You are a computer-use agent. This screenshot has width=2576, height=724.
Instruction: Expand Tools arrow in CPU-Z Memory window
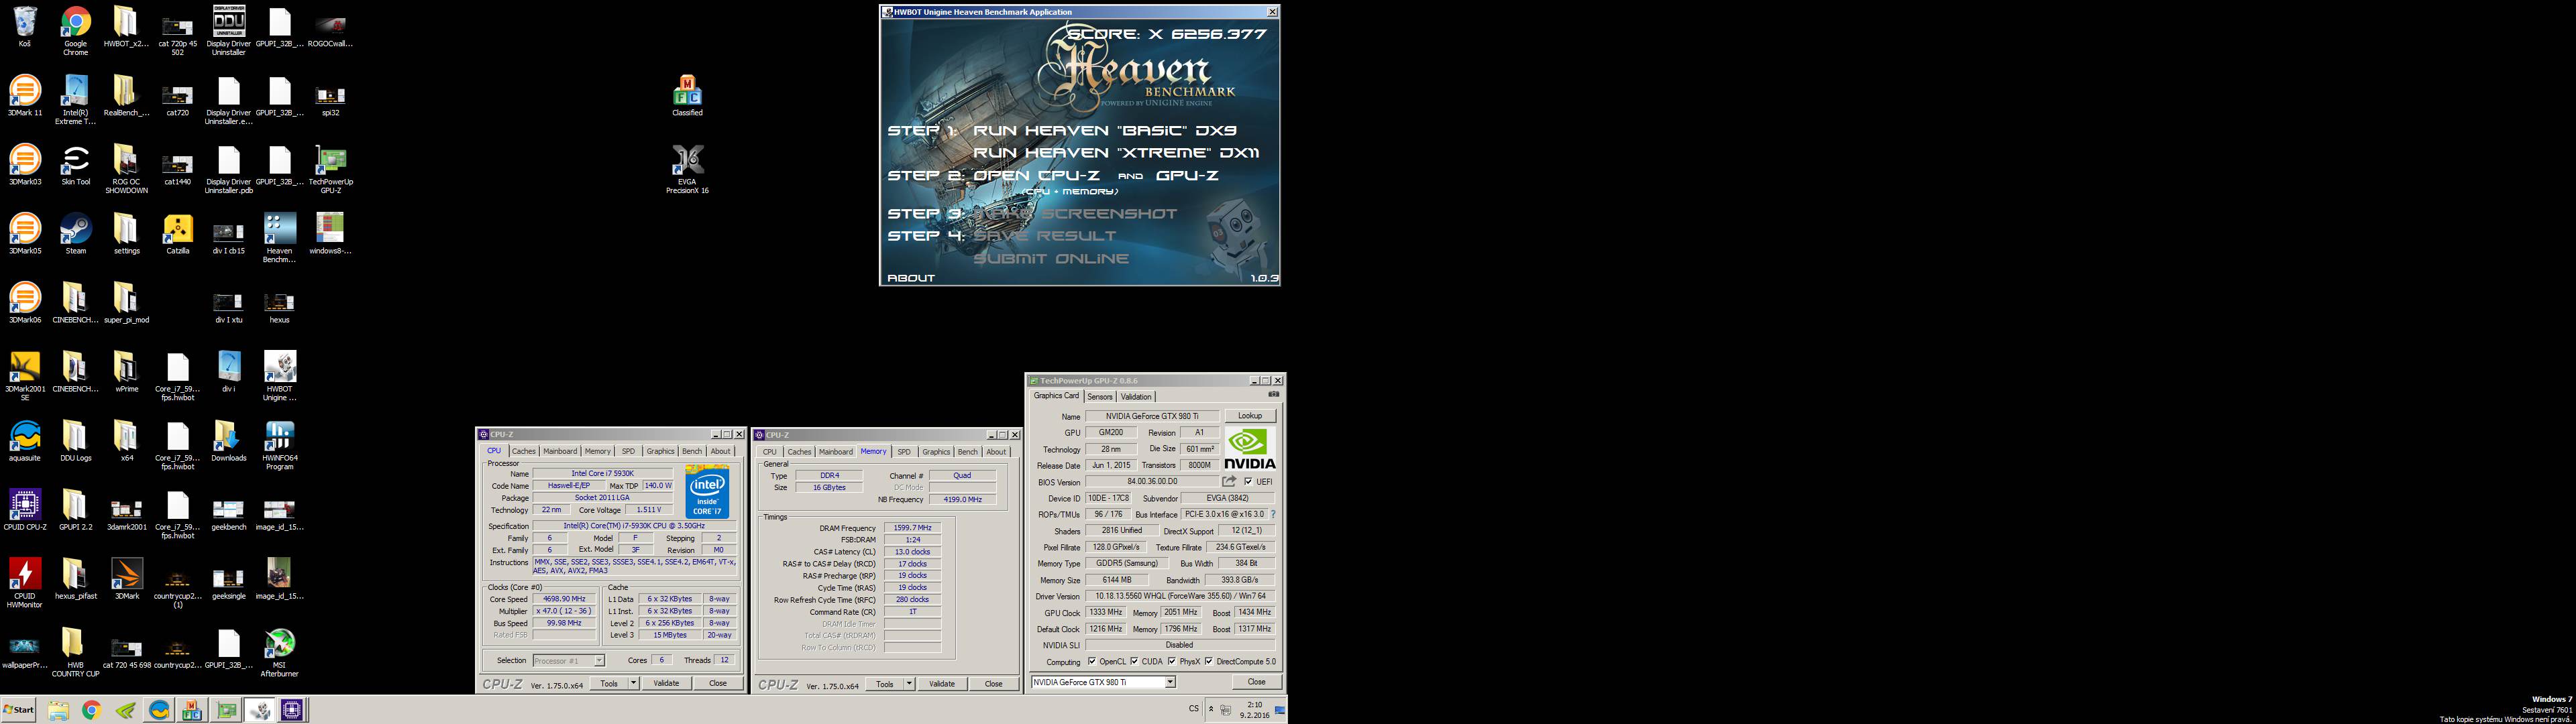click(x=909, y=683)
